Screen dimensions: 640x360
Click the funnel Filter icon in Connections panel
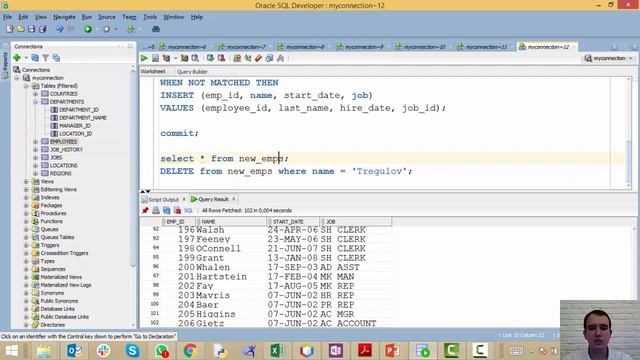click(x=46, y=58)
